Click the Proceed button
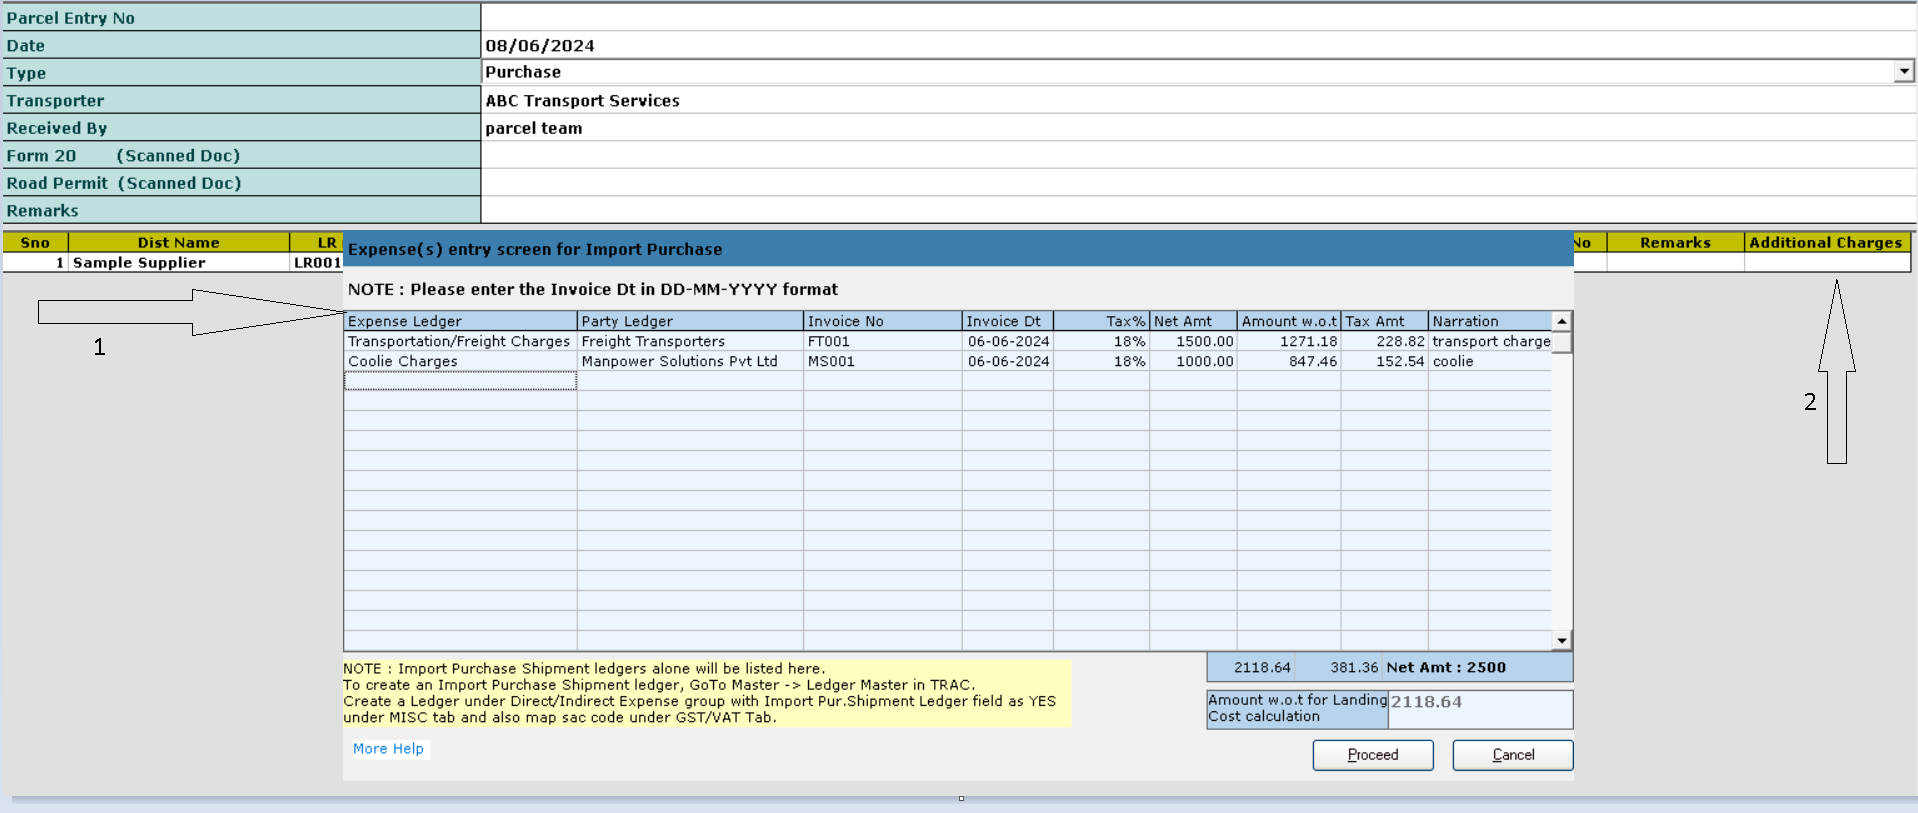The height and width of the screenshot is (813, 1918). (x=1373, y=755)
